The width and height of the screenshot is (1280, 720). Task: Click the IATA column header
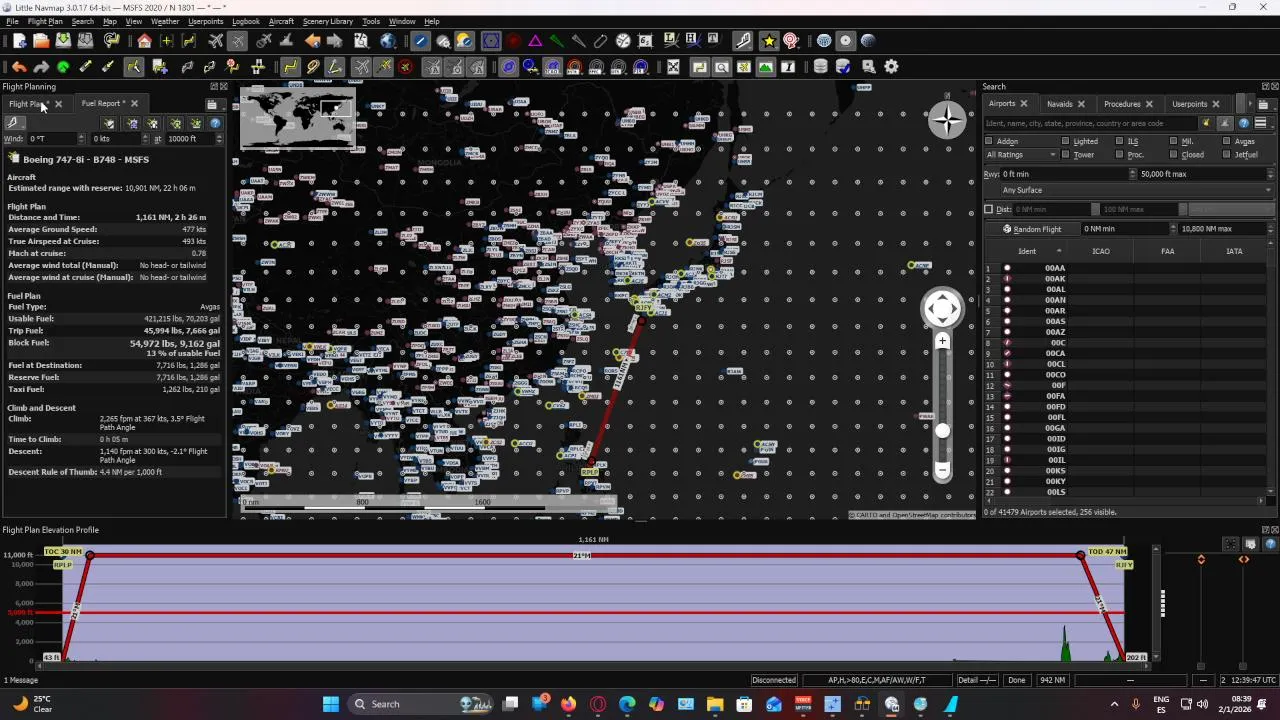tap(1234, 251)
